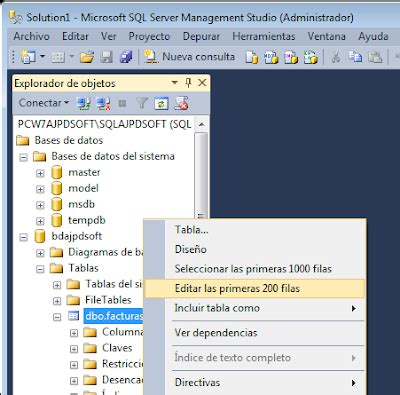Collapse the bdajpdsoft database node
Image resolution: width=400 pixels, height=395 pixels.
click(x=23, y=237)
